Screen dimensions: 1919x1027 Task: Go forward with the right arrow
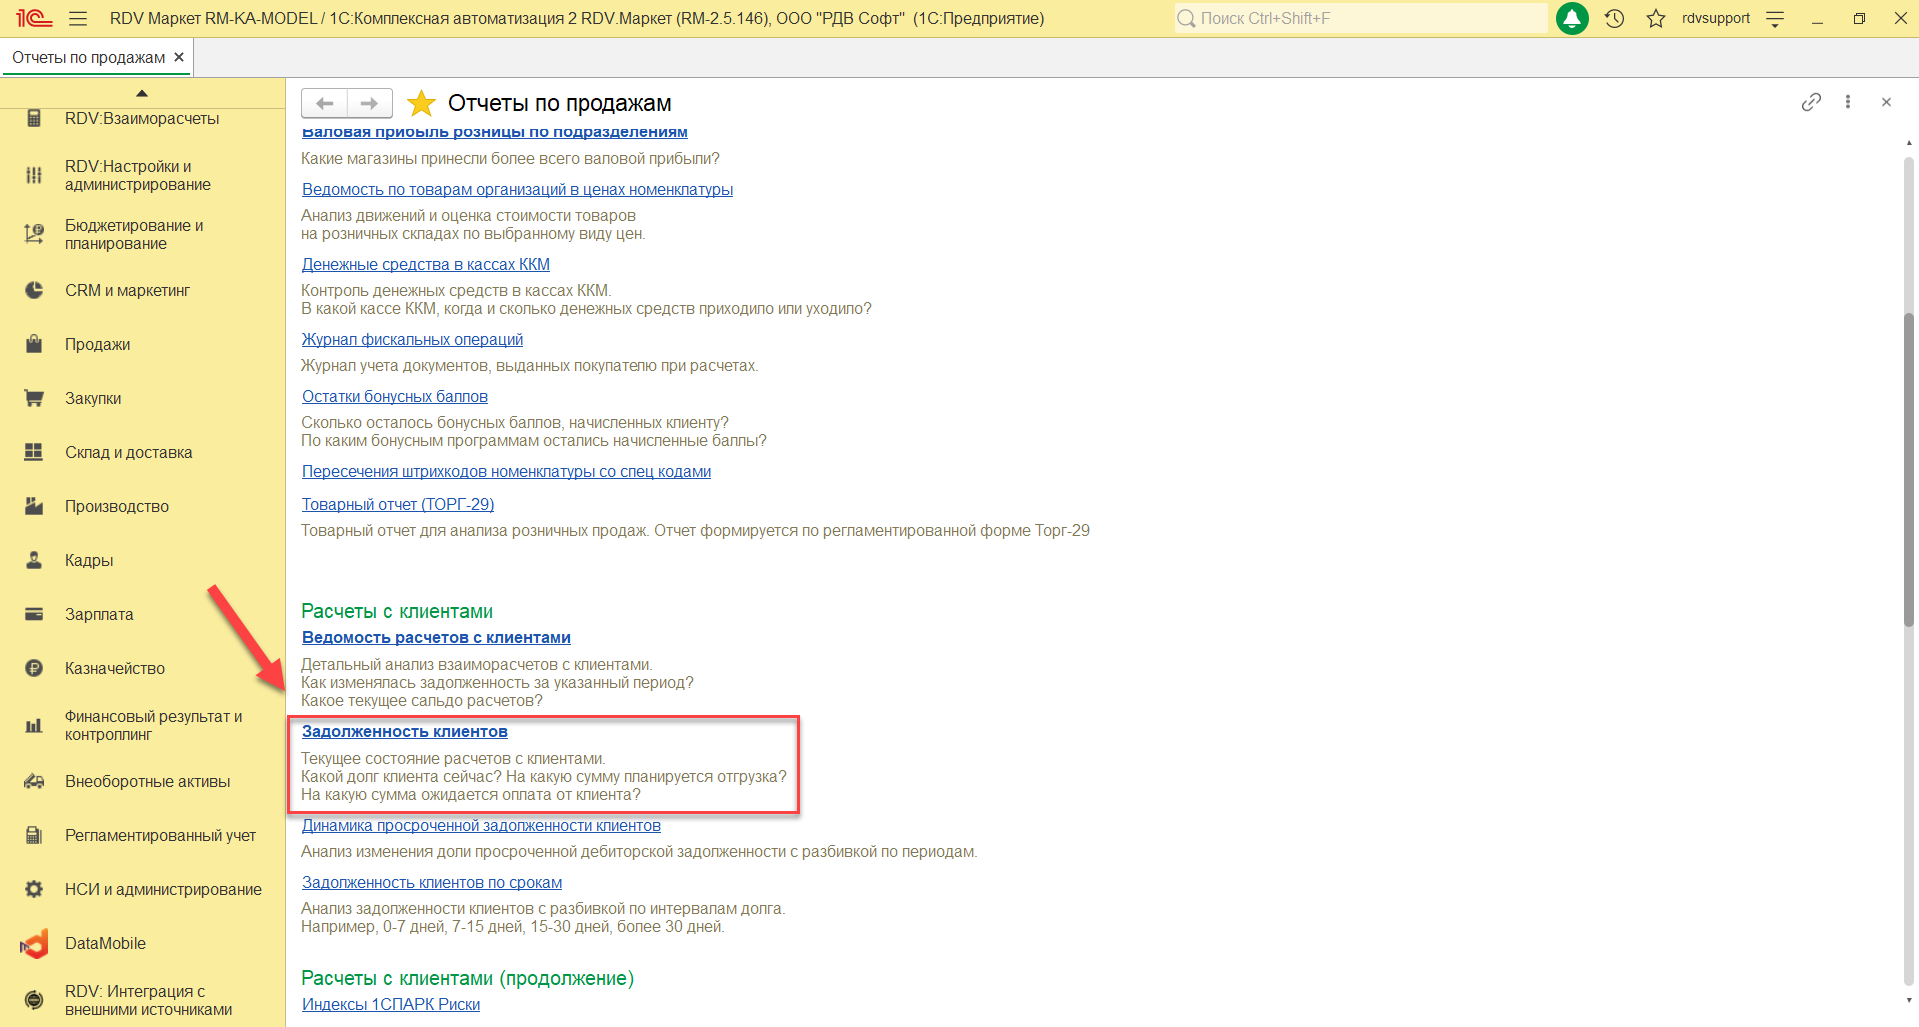click(370, 103)
